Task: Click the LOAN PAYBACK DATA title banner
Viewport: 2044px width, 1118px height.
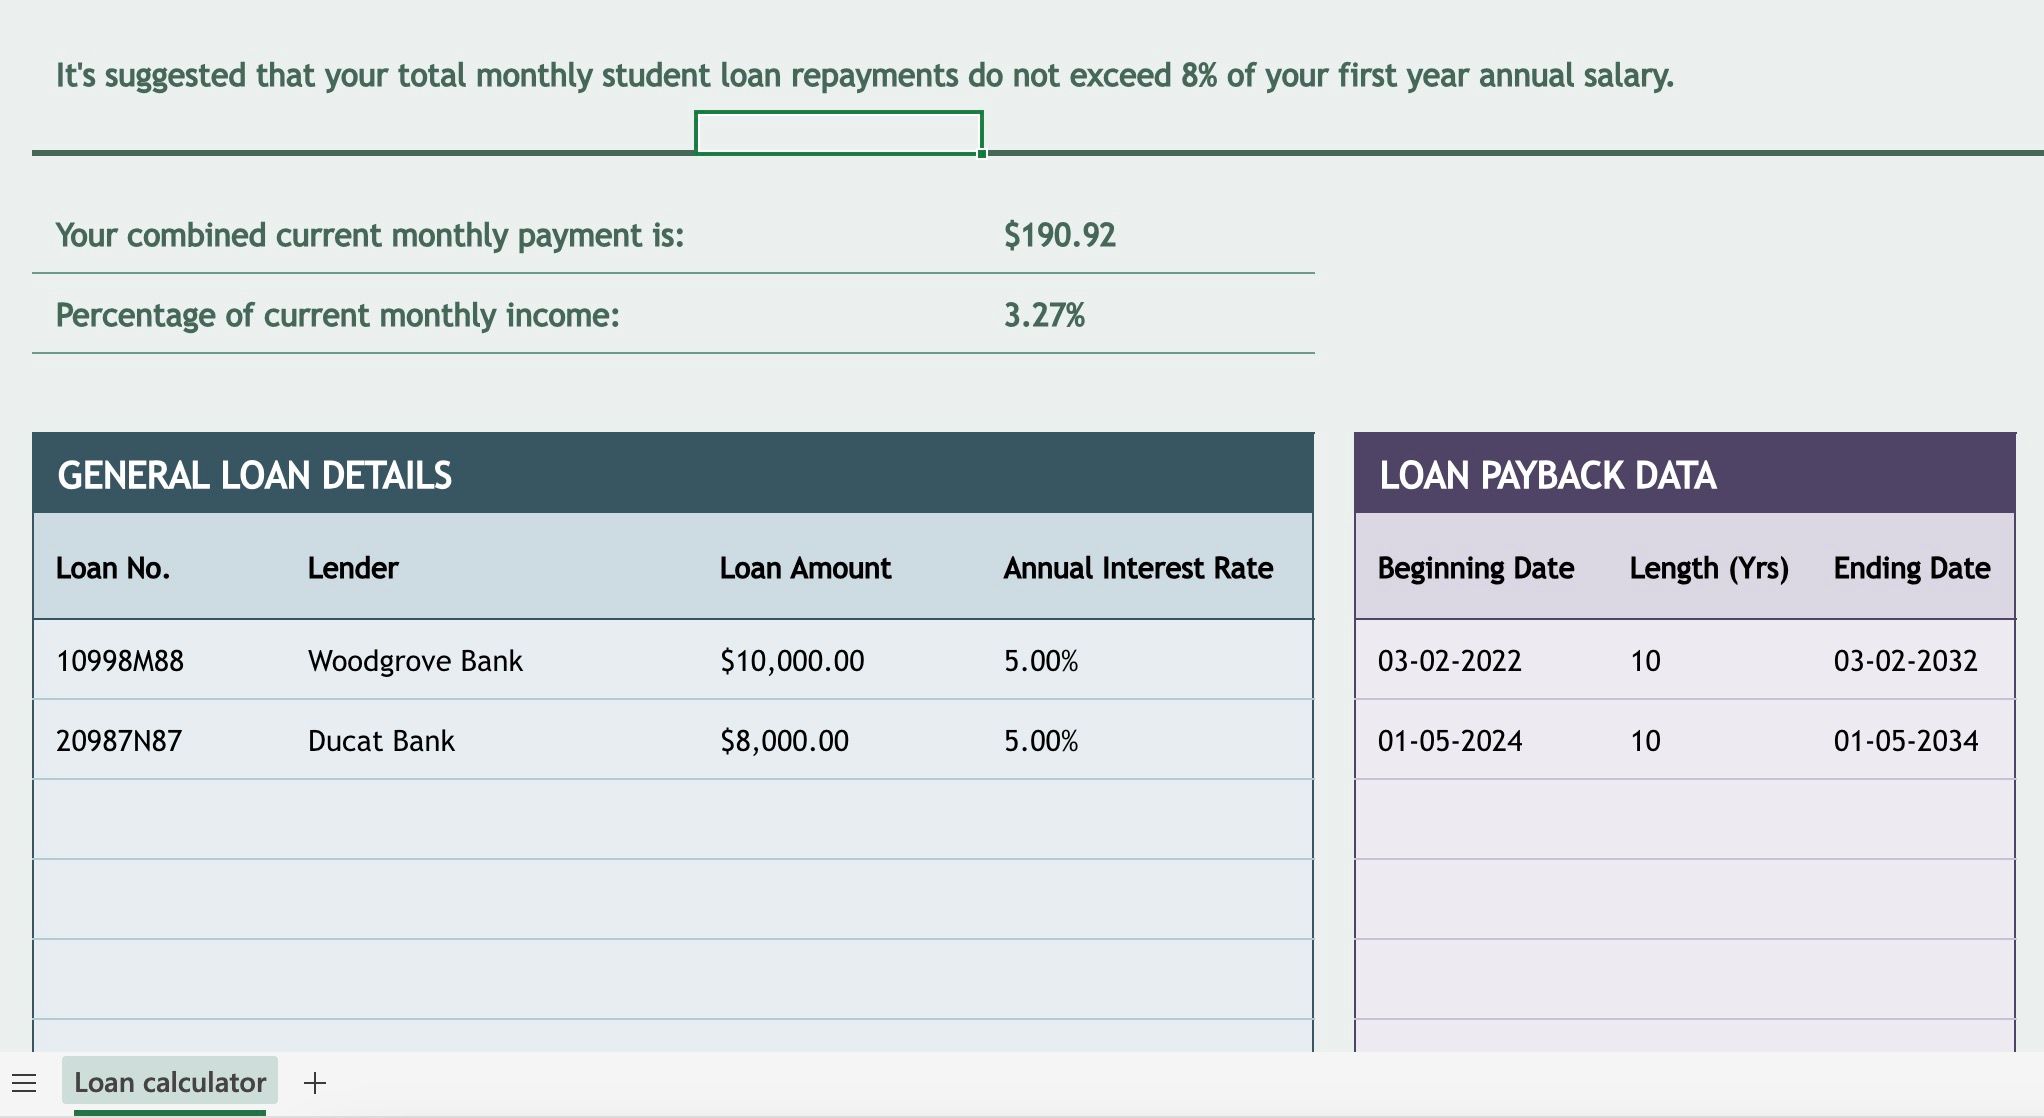Action: 1547,475
